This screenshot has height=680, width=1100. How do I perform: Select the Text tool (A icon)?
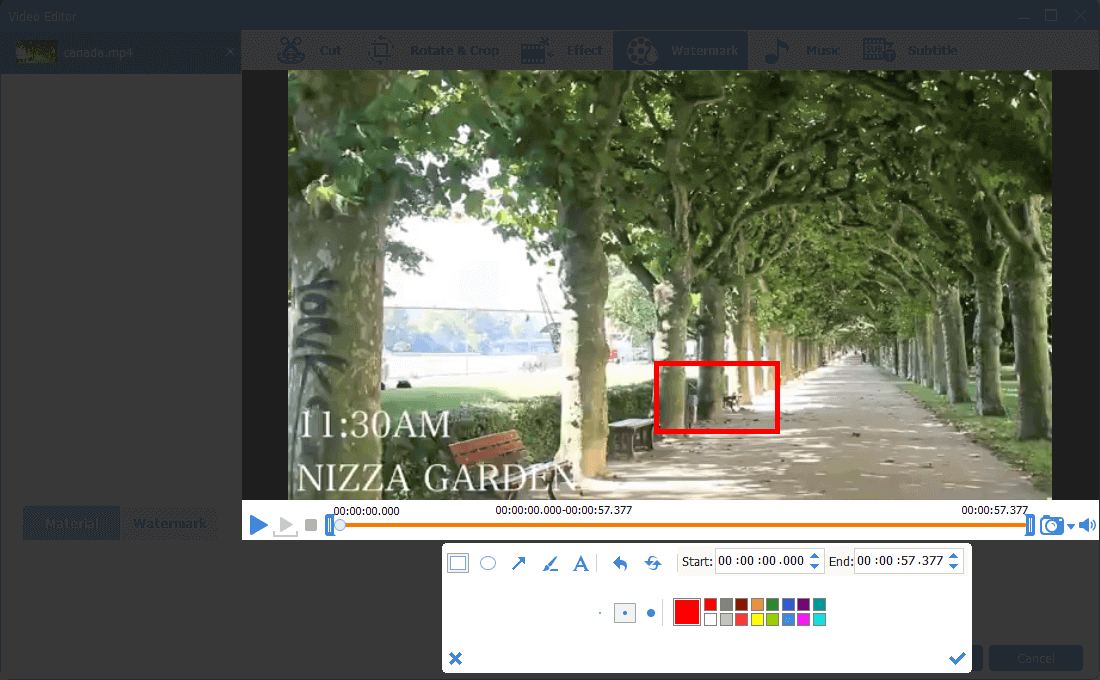click(x=581, y=563)
